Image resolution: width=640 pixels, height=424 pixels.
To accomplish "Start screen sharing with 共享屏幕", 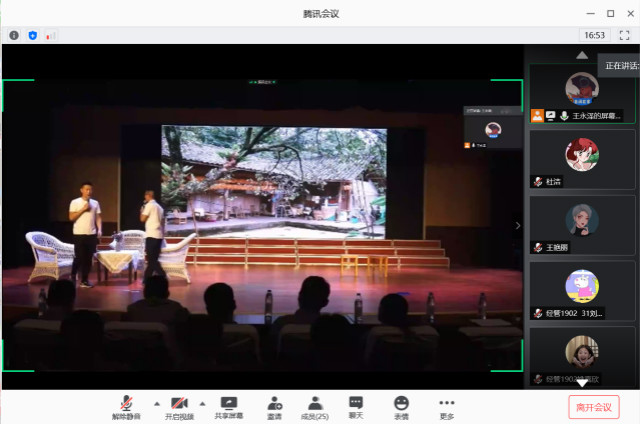I will click(x=229, y=407).
